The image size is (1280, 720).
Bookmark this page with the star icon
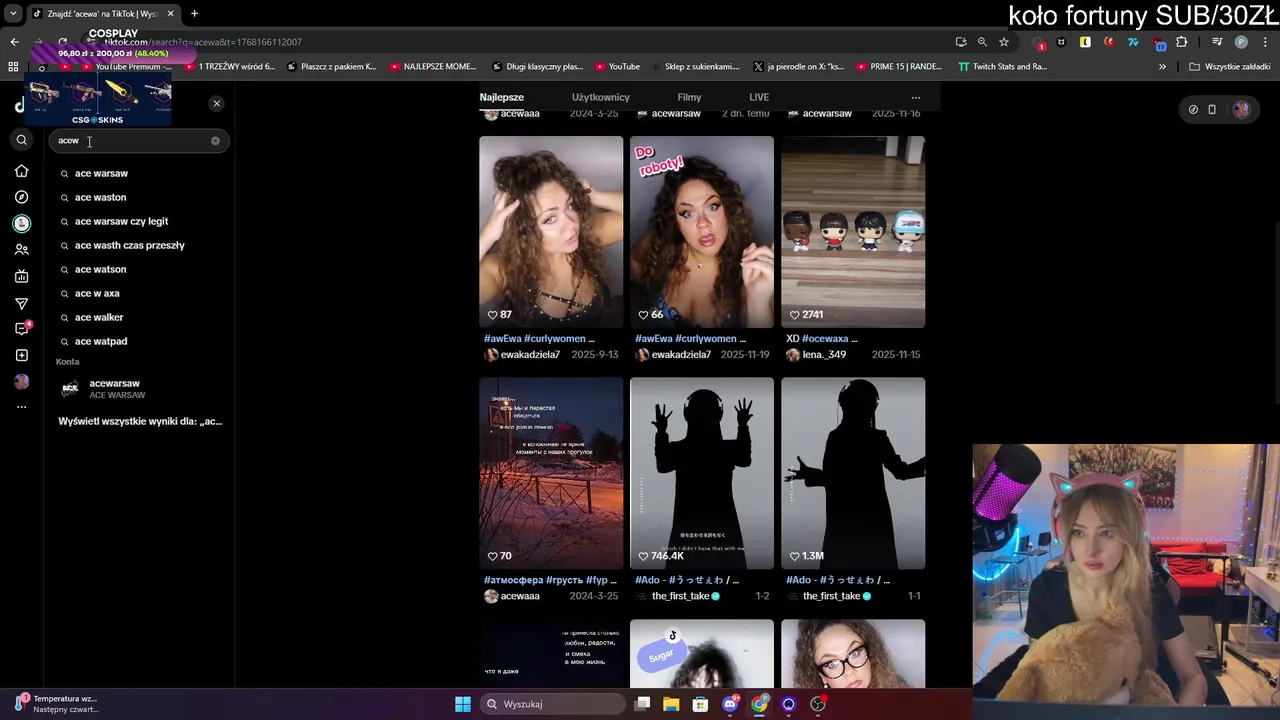(1004, 42)
